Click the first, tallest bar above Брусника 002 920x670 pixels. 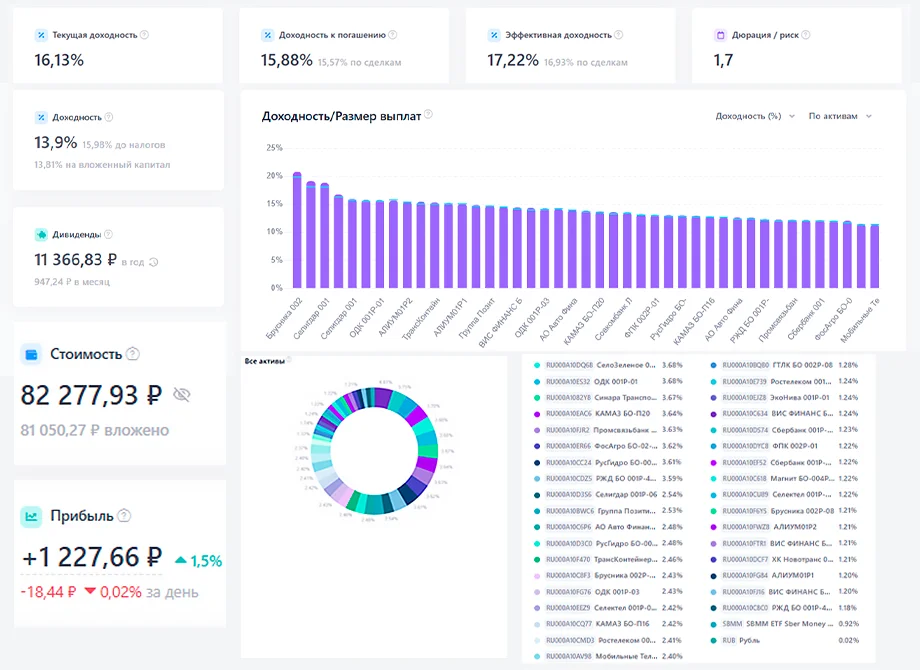297,230
